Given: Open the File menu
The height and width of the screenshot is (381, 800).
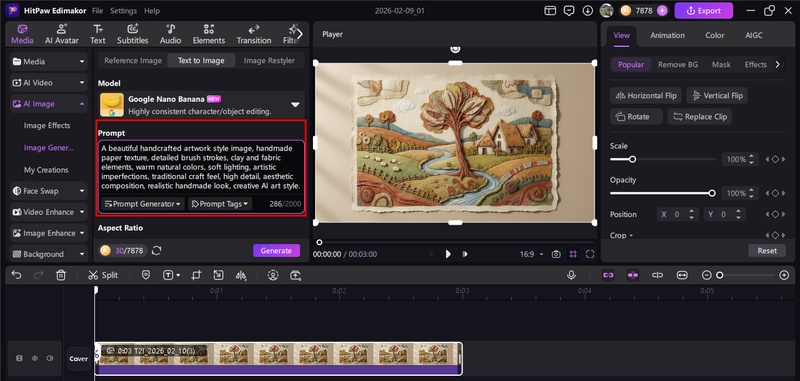Looking at the screenshot, I should click(97, 11).
